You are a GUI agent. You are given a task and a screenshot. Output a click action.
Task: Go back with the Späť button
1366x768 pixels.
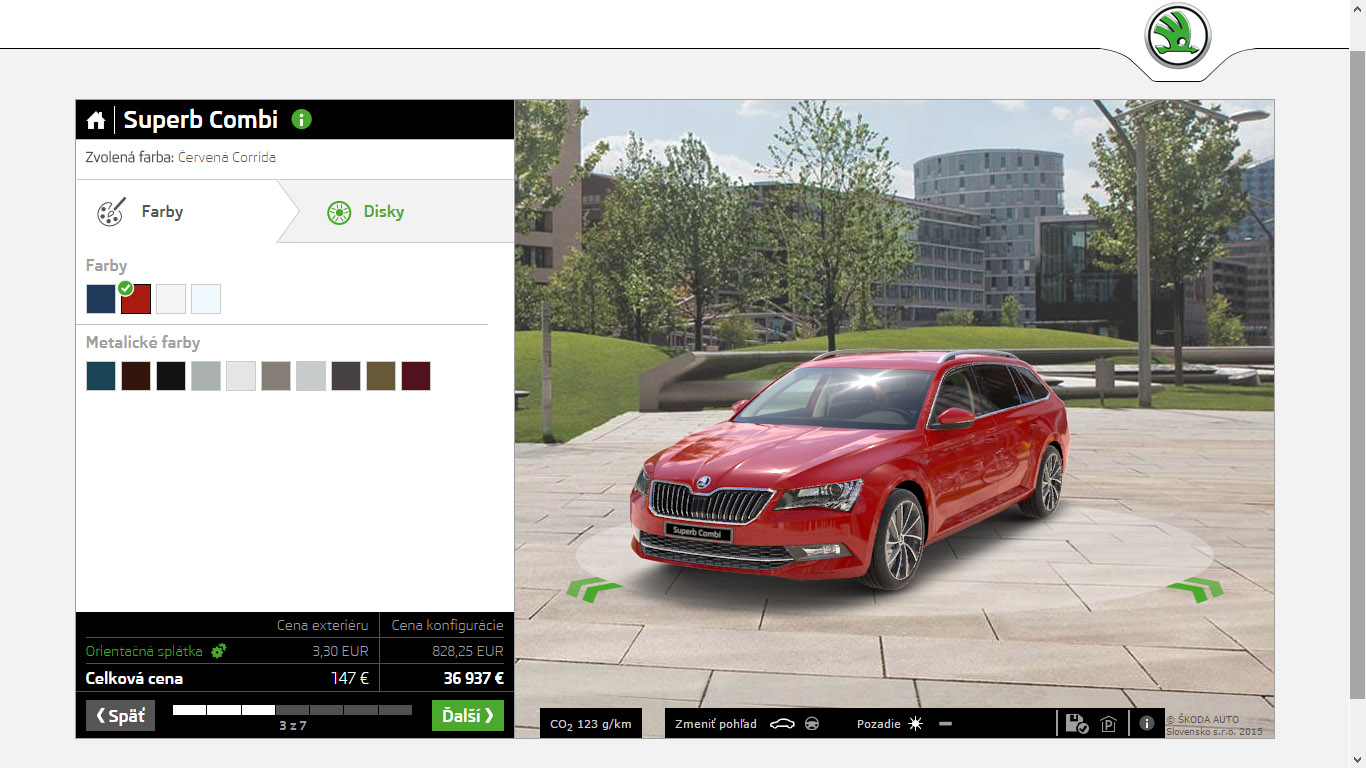point(120,715)
